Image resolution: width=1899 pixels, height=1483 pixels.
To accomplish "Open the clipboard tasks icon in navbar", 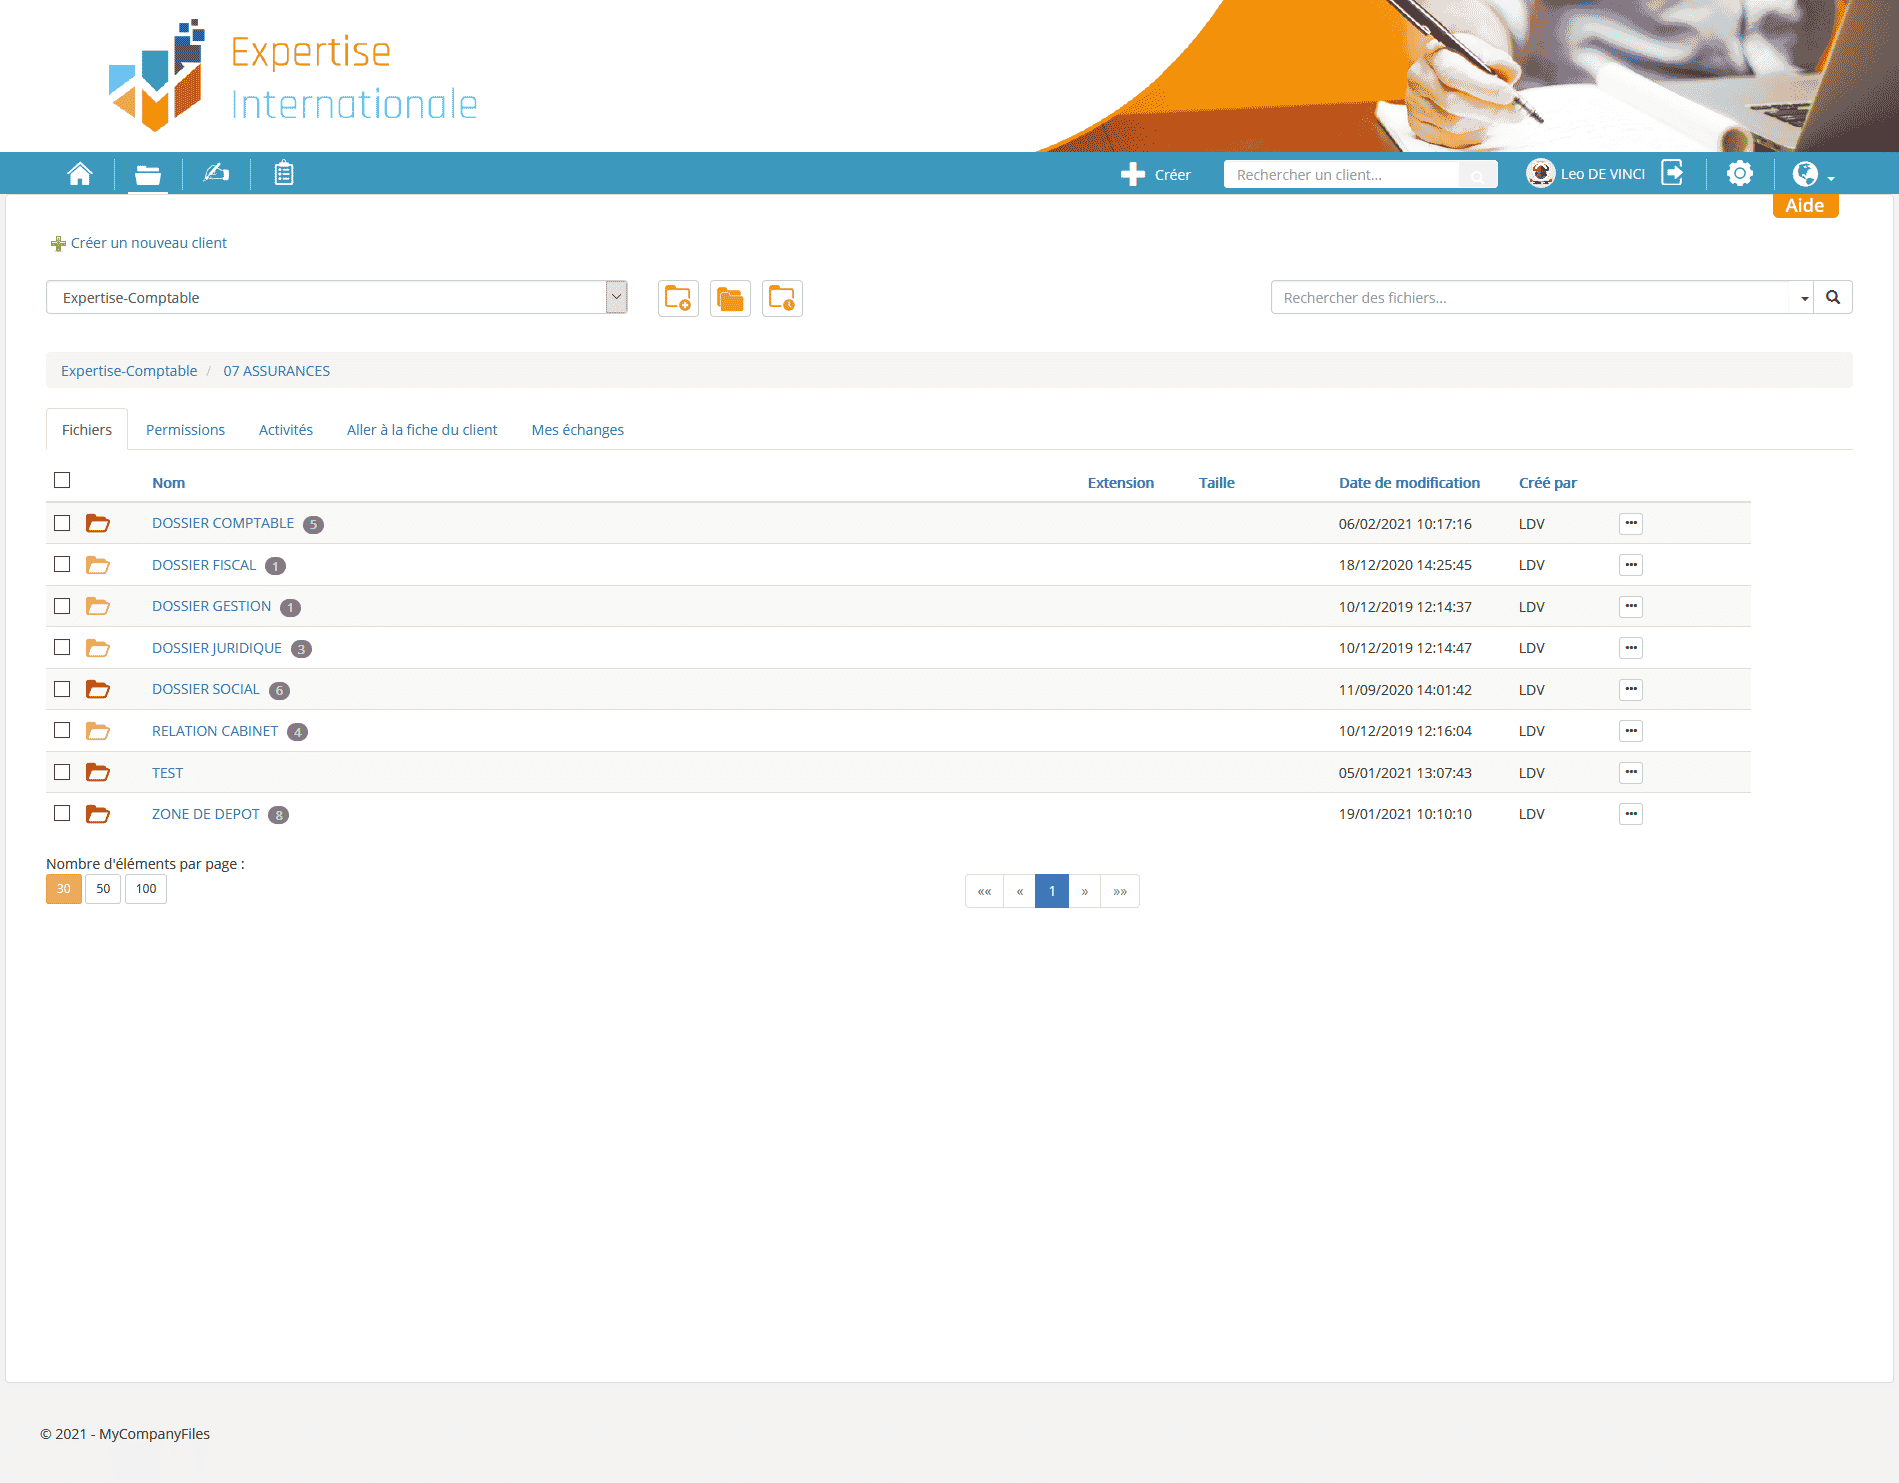I will (x=284, y=174).
